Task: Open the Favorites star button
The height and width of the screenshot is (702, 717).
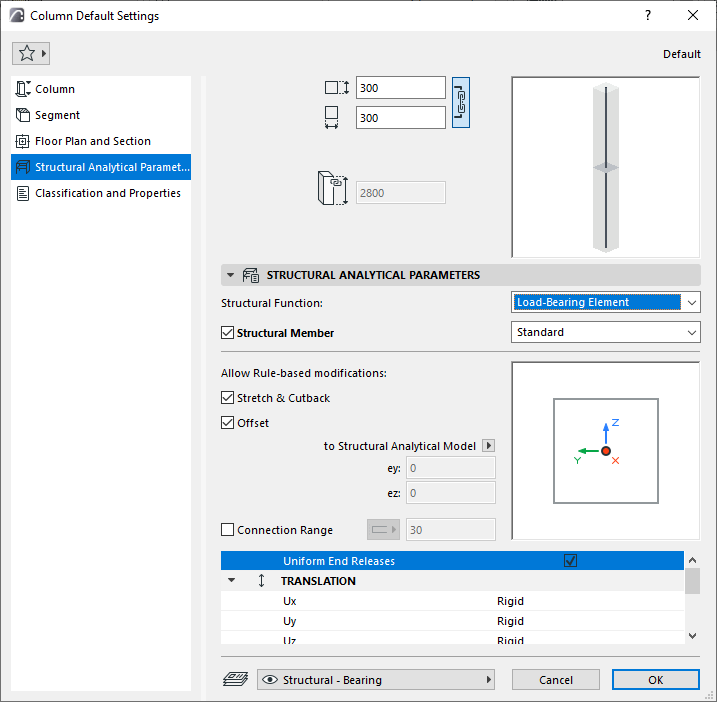Action: click(31, 54)
